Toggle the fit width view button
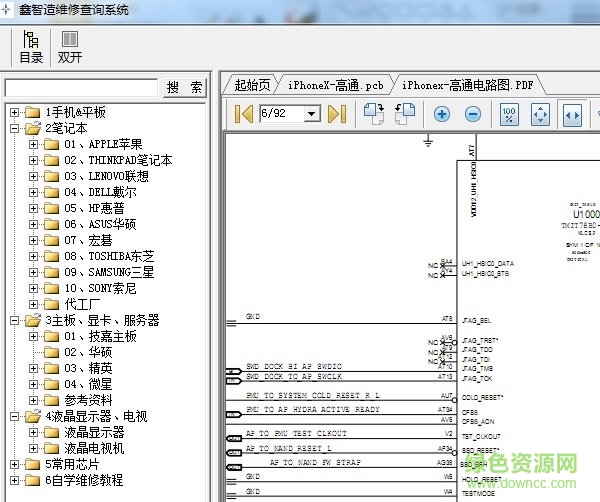This screenshot has width=600, height=502. coord(572,114)
